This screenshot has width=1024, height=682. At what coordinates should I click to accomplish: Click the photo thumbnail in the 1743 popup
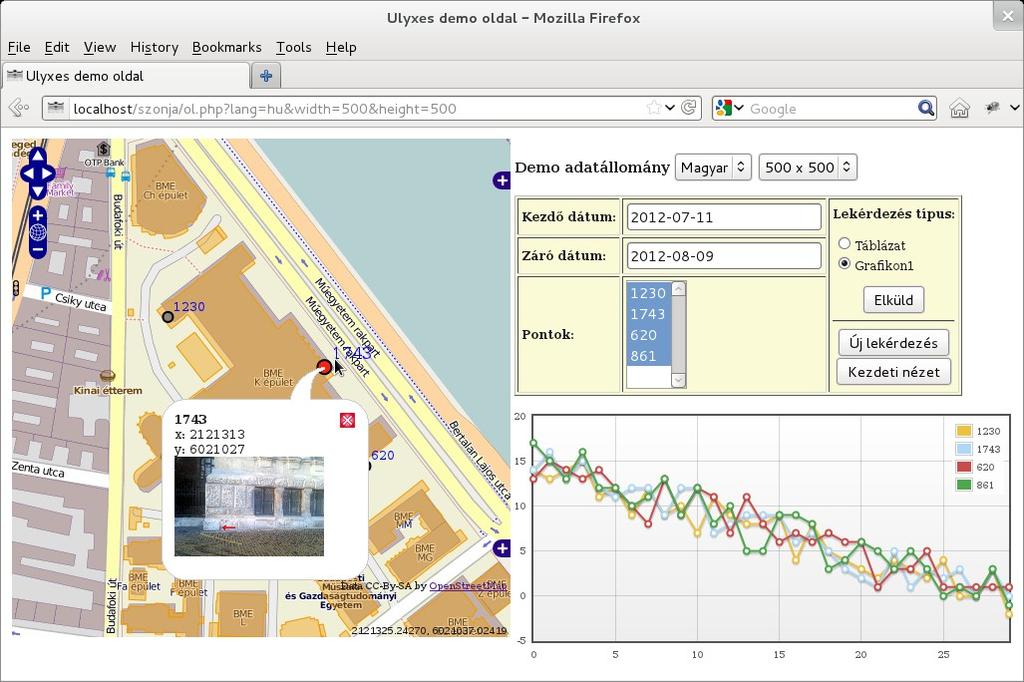(x=249, y=506)
